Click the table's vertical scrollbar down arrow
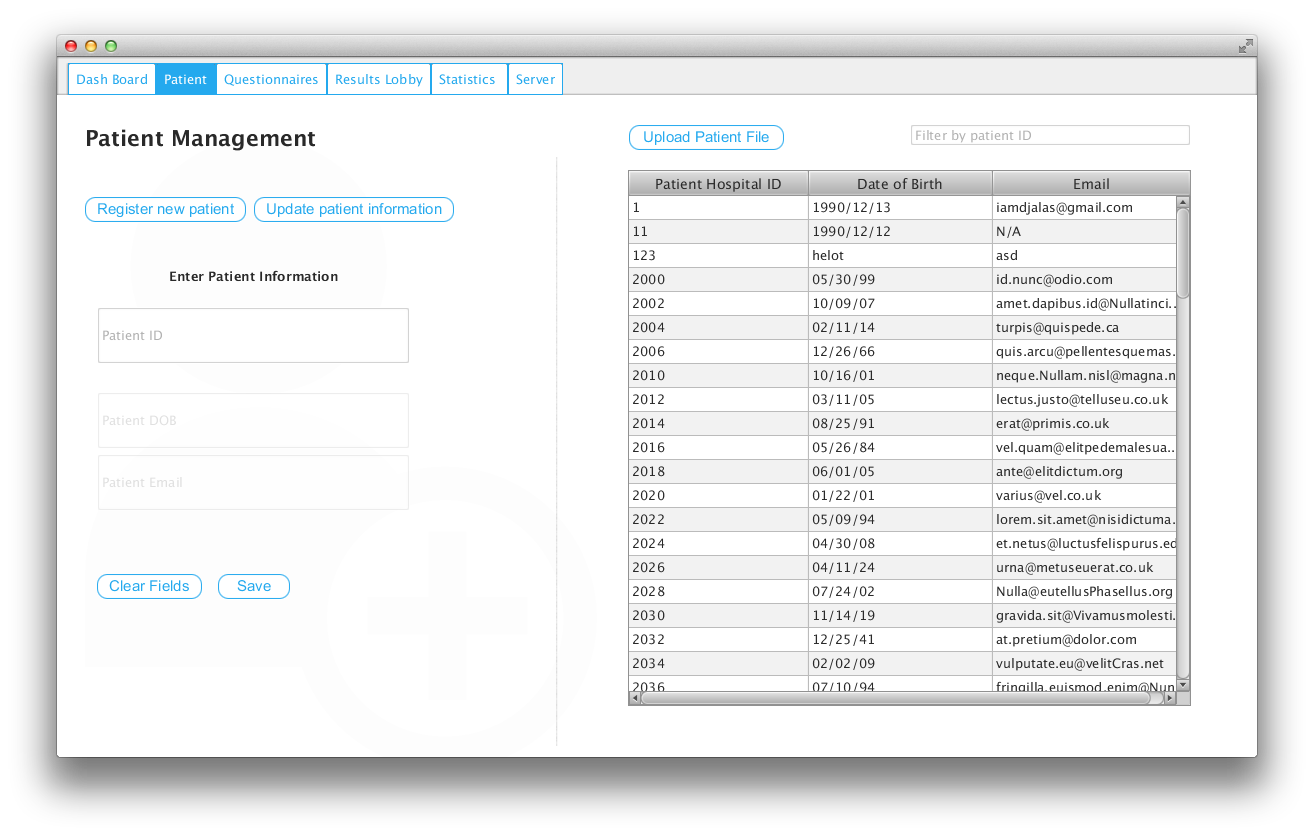Viewport: 1314px width, 836px height. pos(1183,684)
